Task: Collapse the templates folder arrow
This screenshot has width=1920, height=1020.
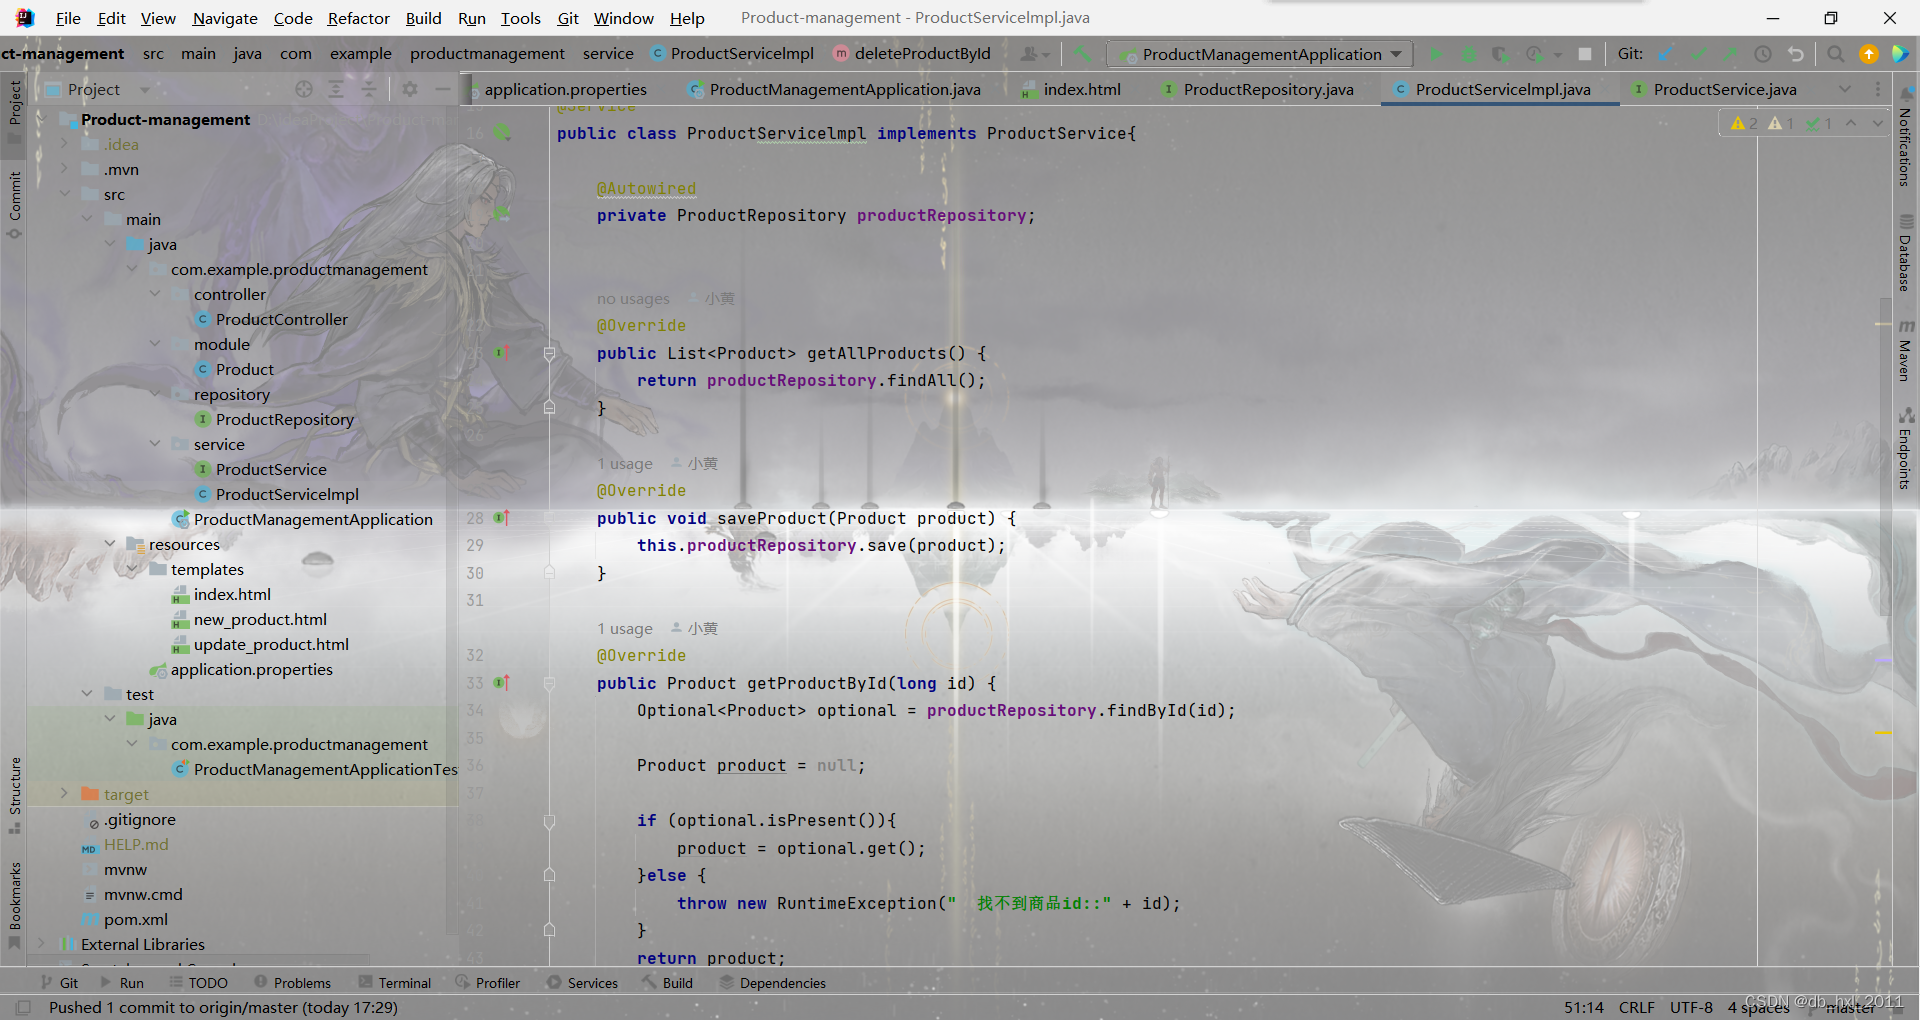Action: tap(132, 569)
